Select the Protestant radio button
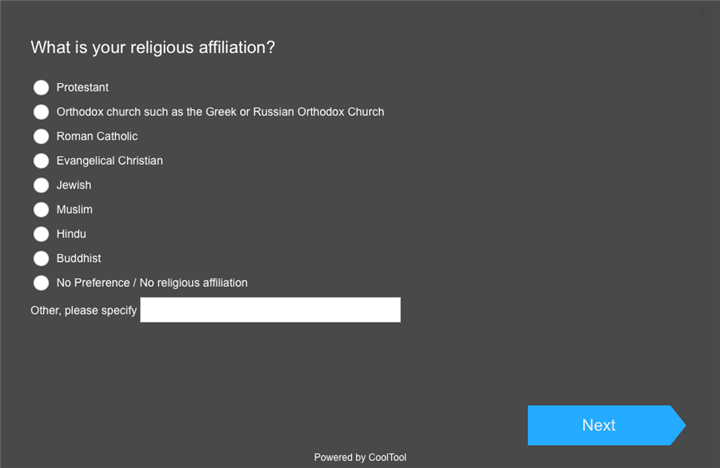The height and width of the screenshot is (468, 720). coord(41,88)
